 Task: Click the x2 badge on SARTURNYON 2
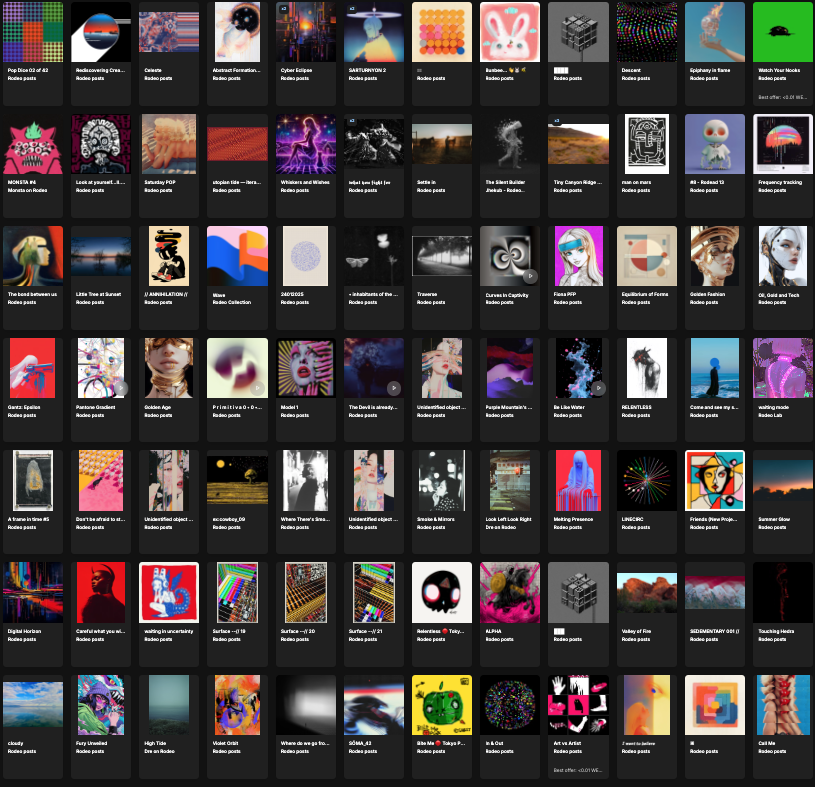[x=352, y=9]
